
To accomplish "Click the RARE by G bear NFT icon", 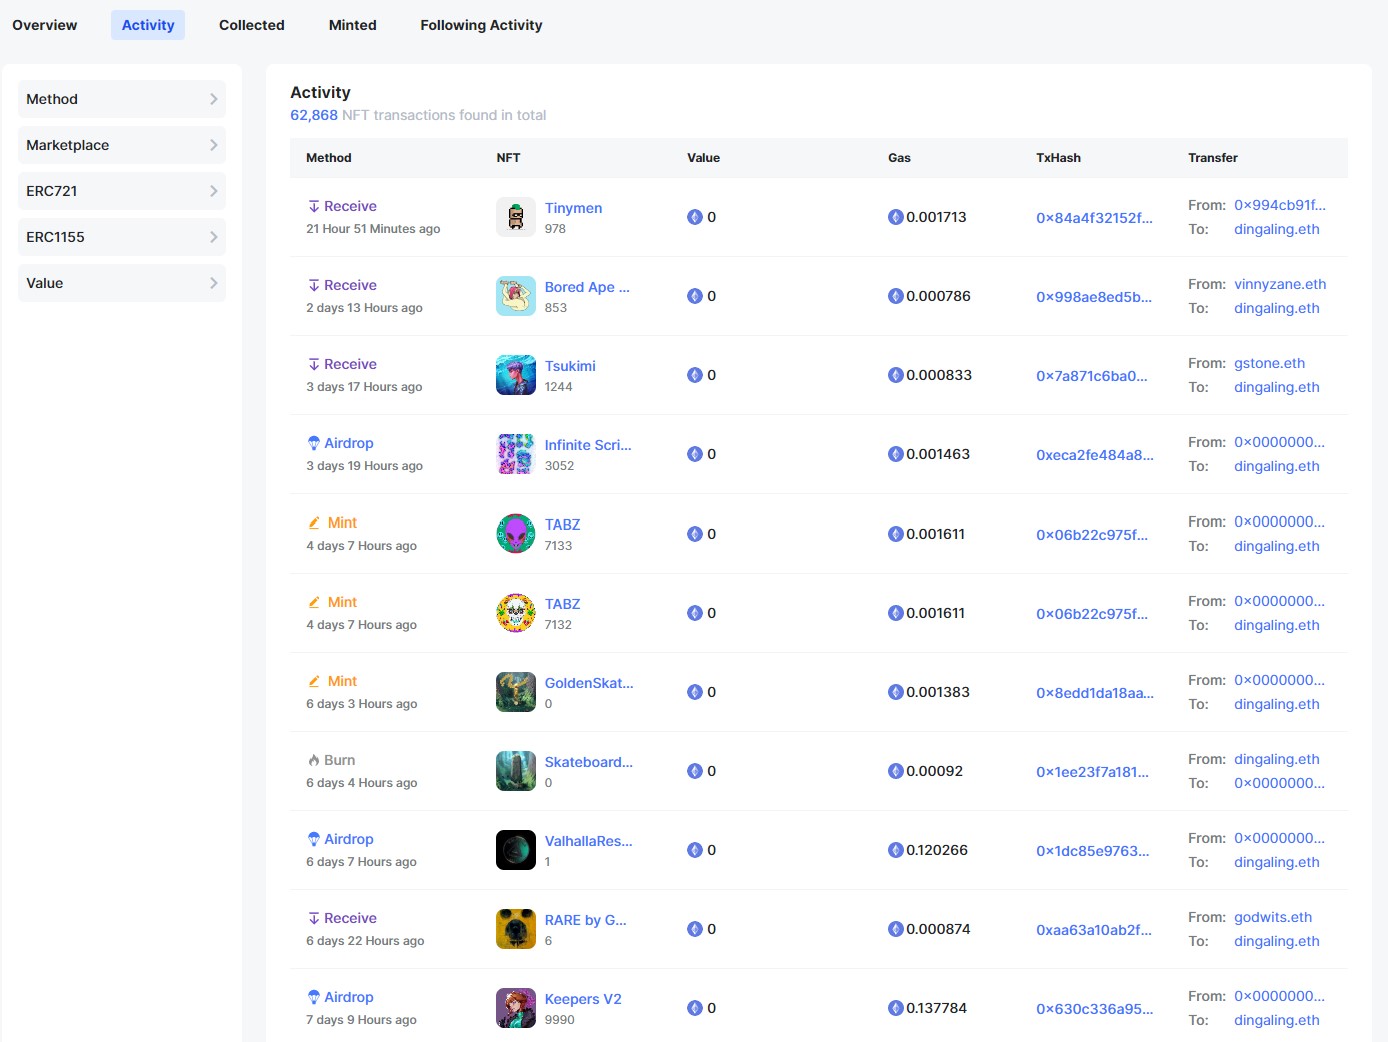I will click(515, 929).
